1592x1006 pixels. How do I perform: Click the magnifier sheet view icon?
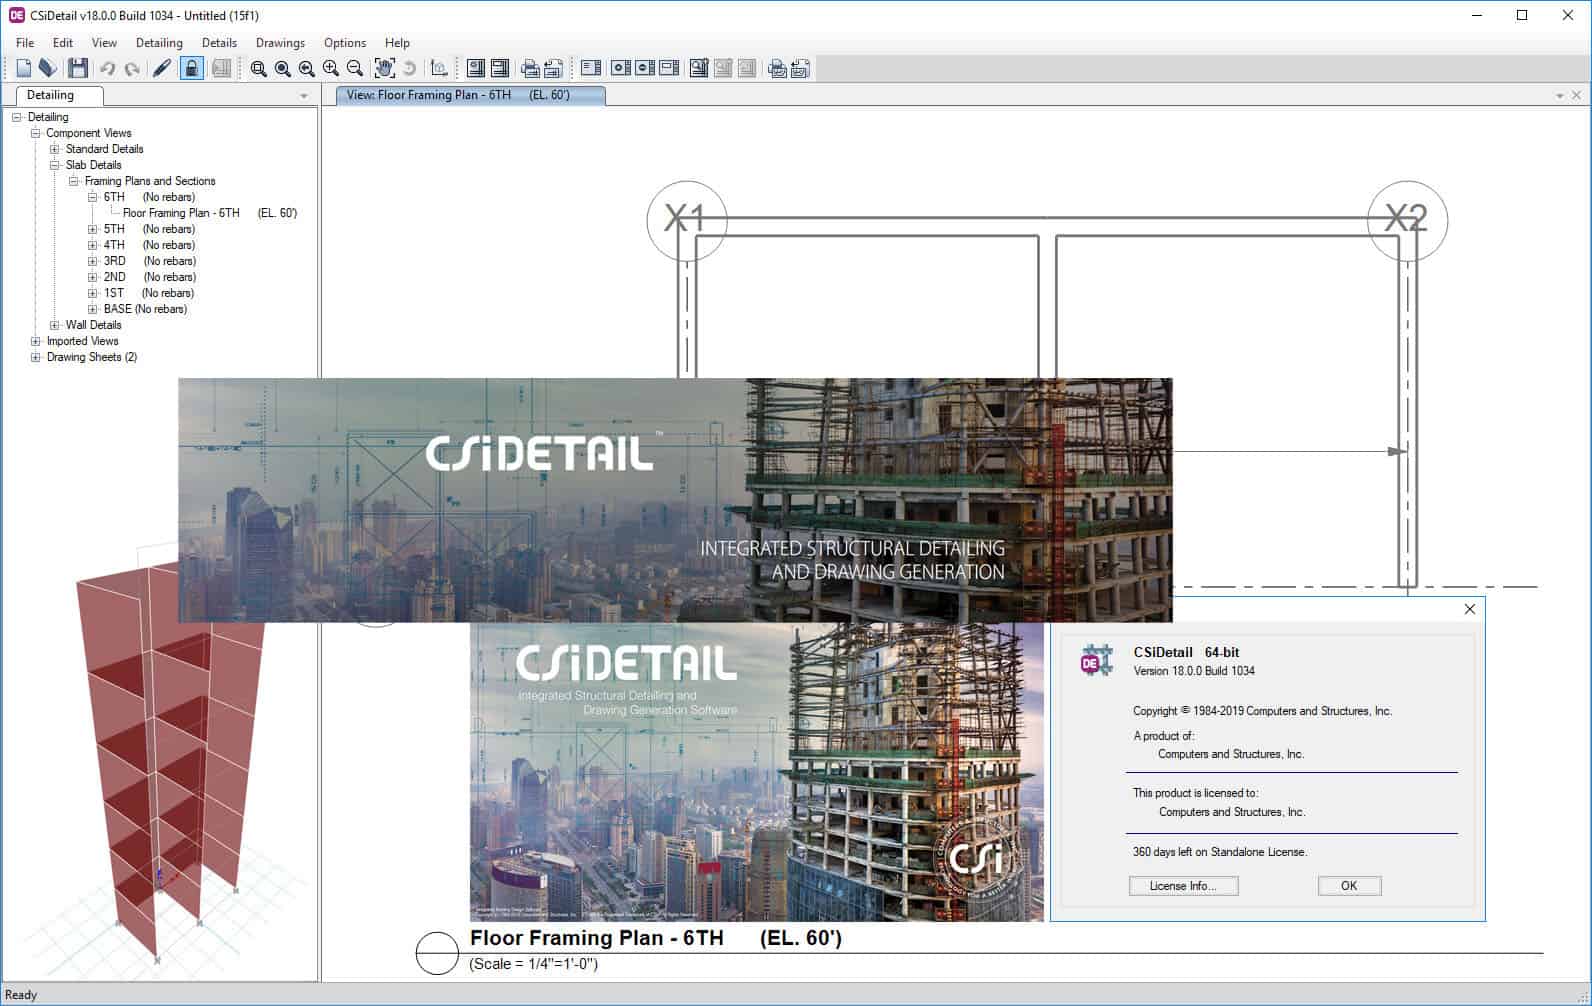click(699, 68)
